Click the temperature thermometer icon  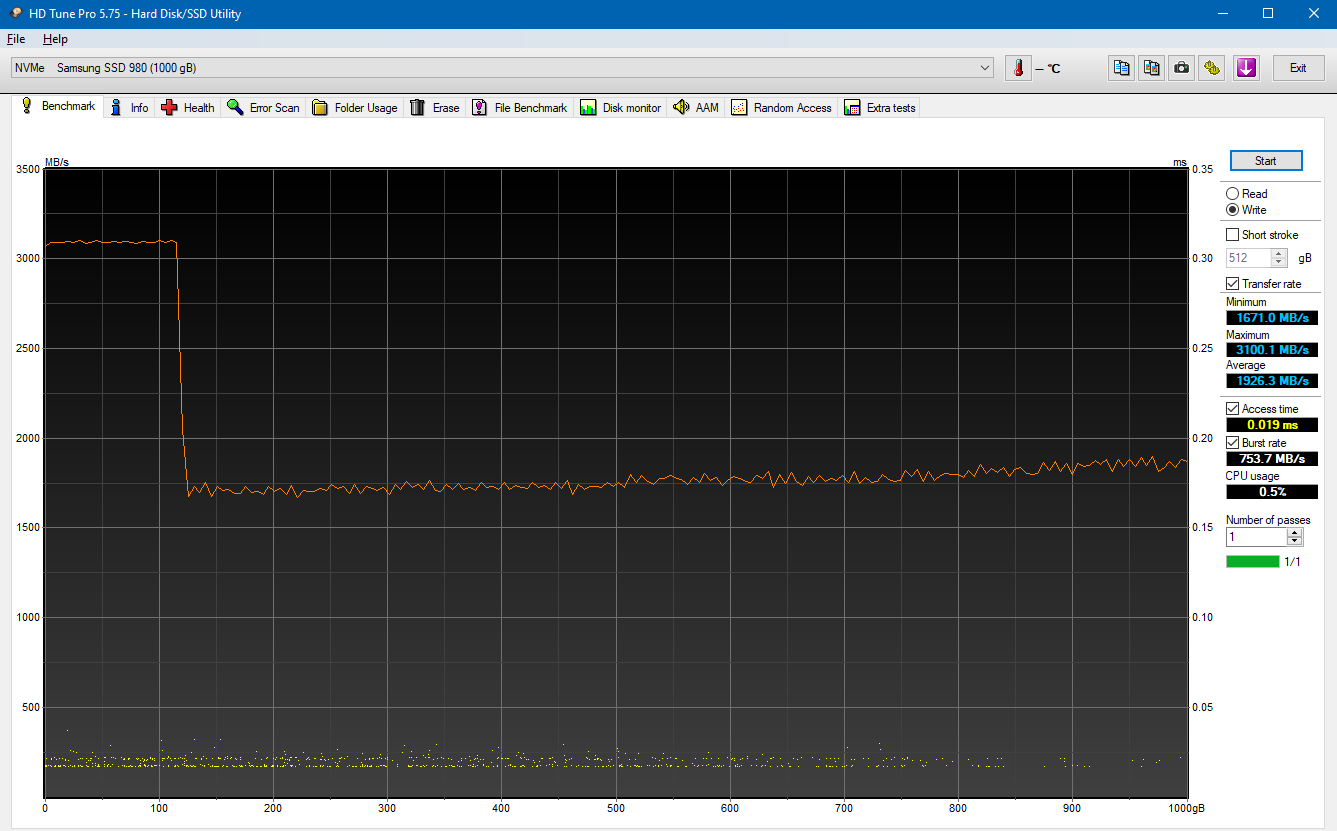click(x=1018, y=68)
